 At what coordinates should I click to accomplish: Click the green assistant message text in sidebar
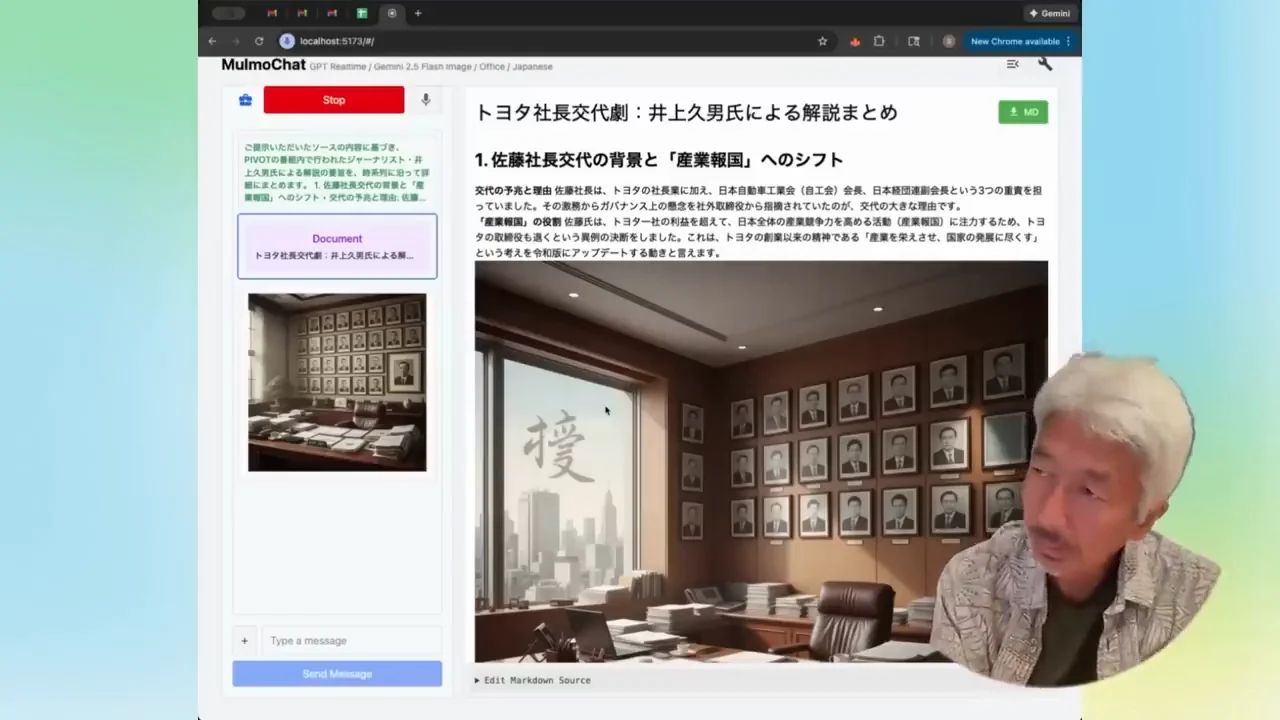[337, 172]
